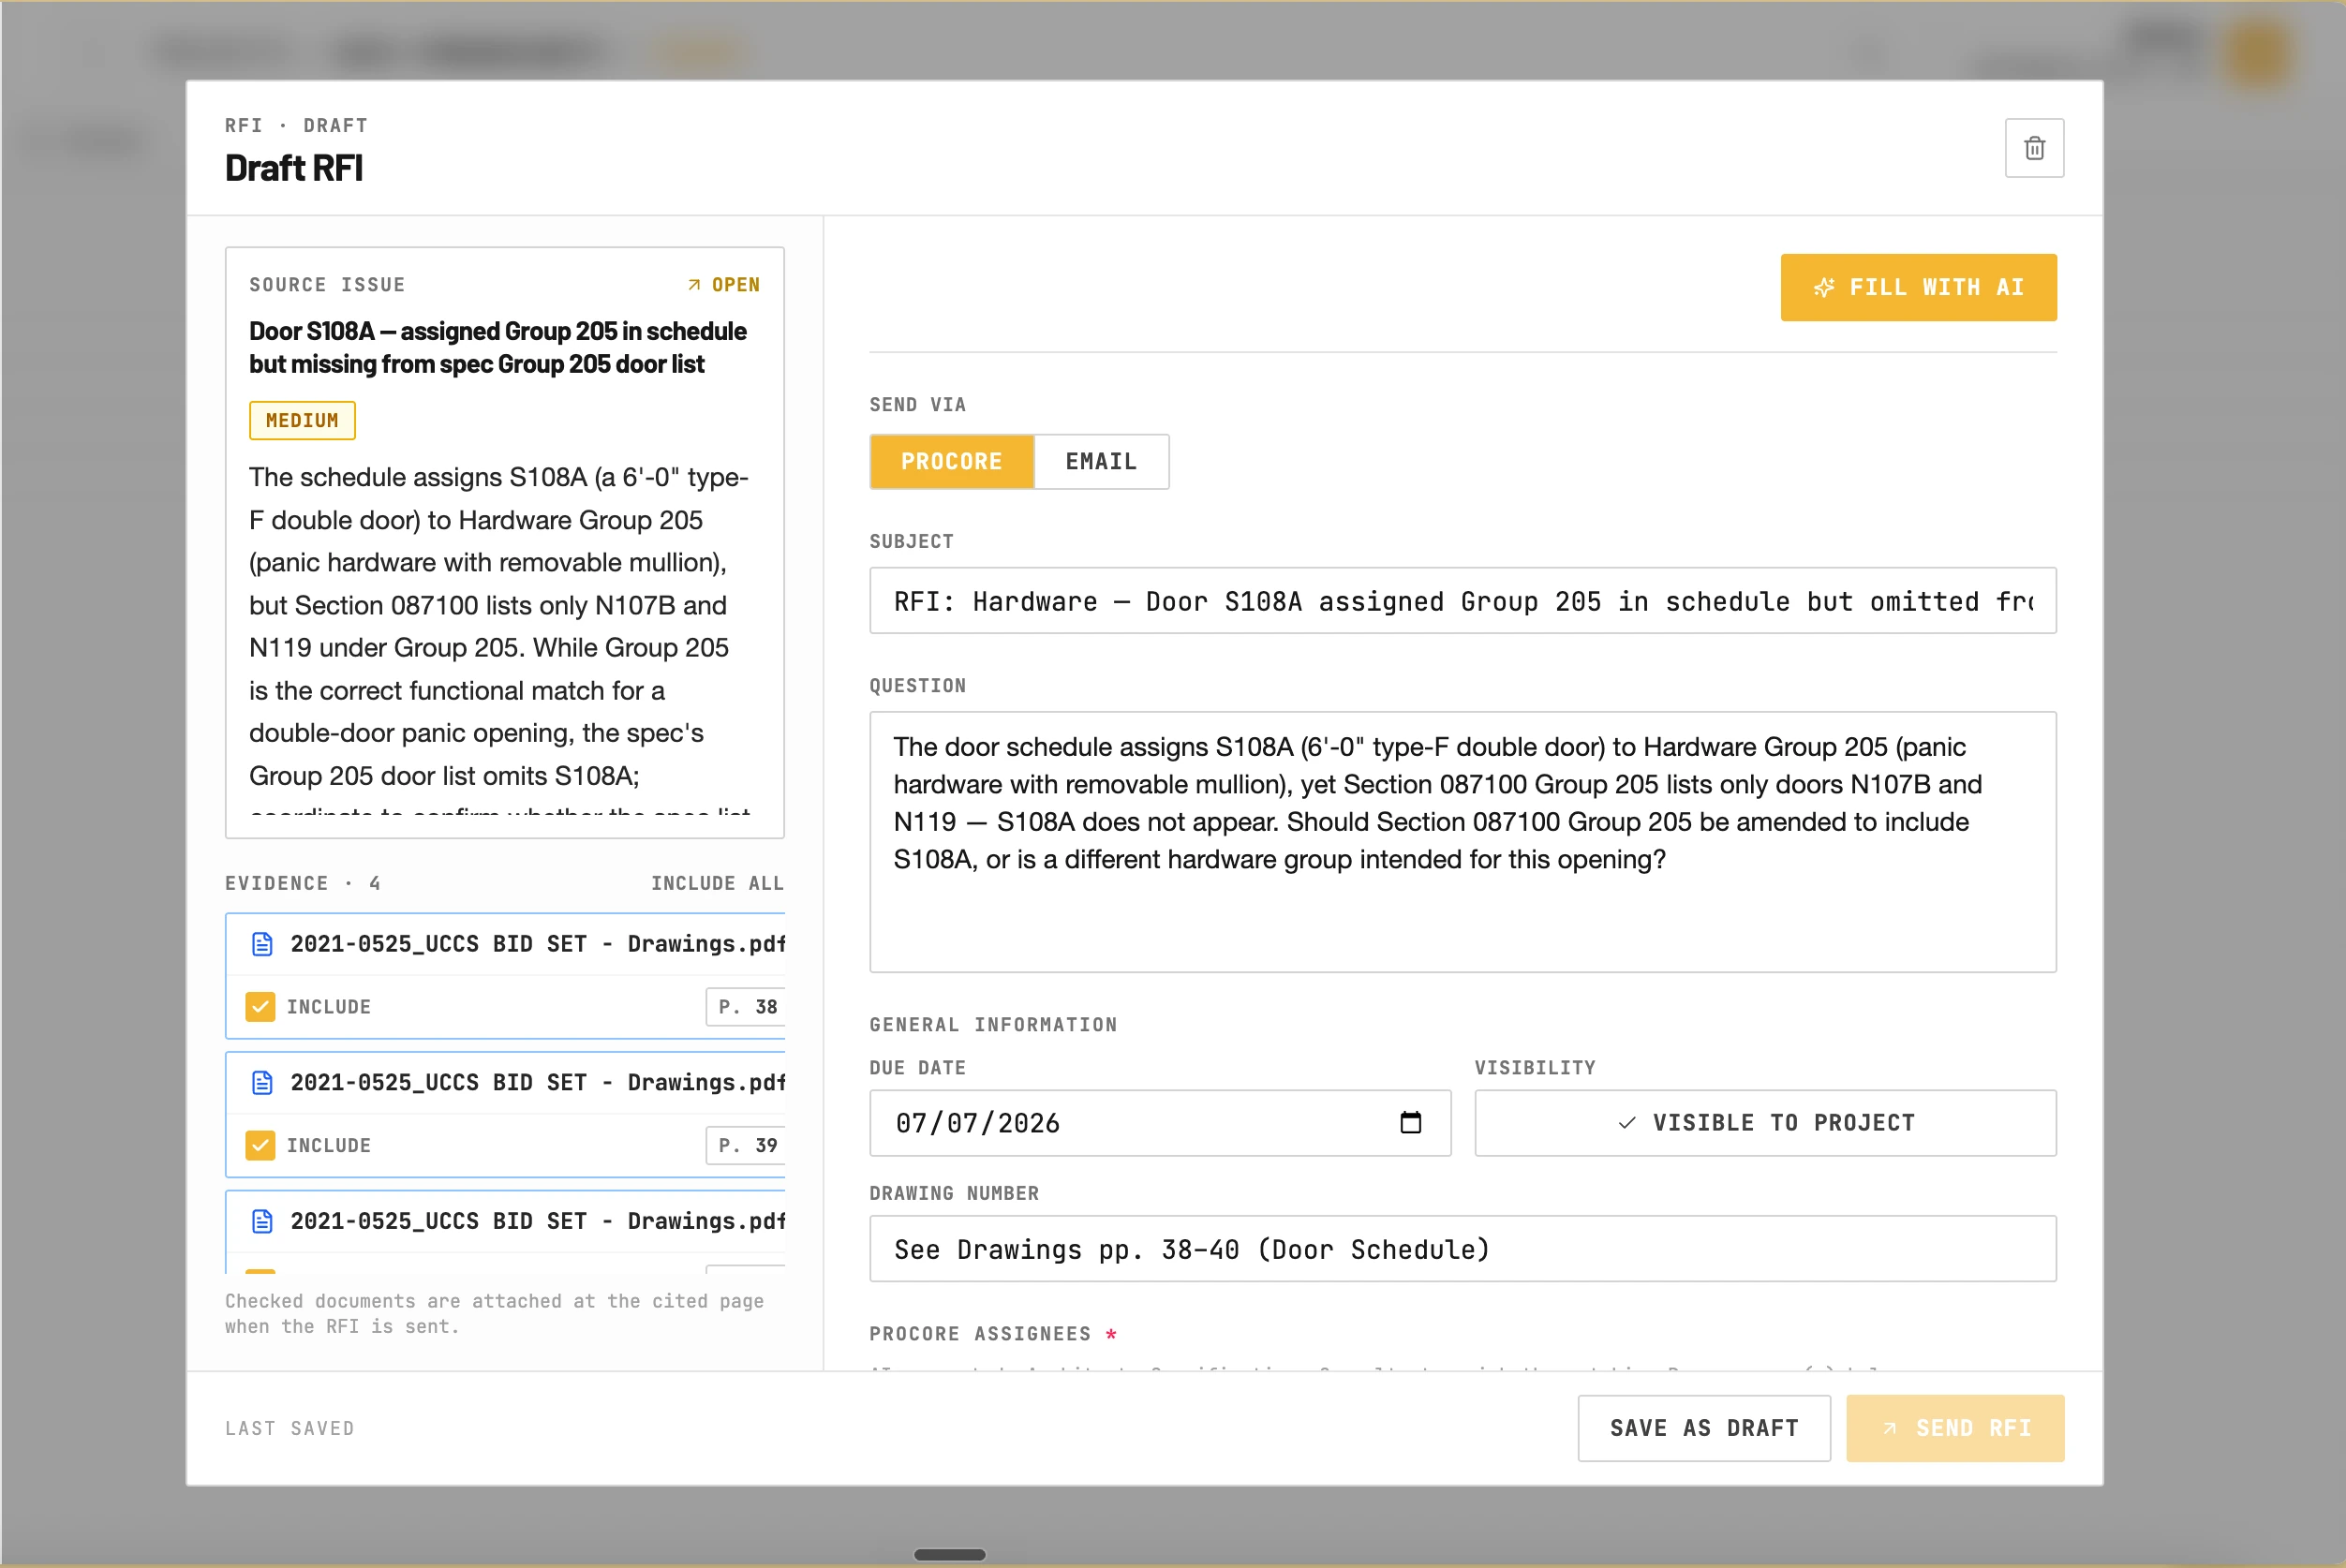The height and width of the screenshot is (1568, 2346).
Task: Click the P. 39 page badge
Action: coord(746,1144)
